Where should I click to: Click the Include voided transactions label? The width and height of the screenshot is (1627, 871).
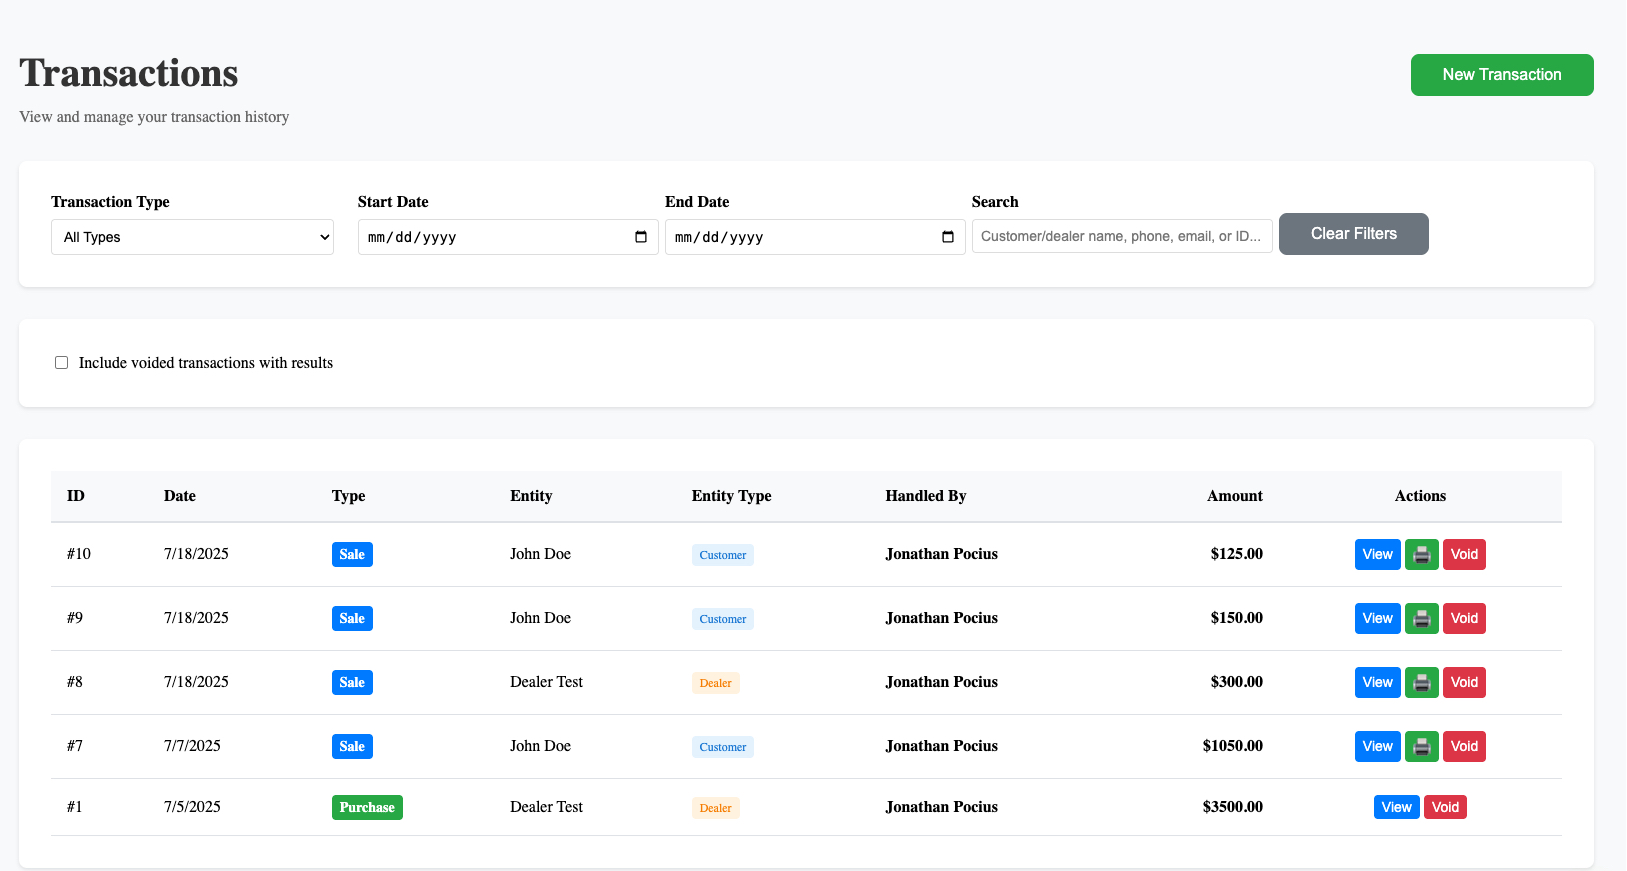tap(206, 363)
